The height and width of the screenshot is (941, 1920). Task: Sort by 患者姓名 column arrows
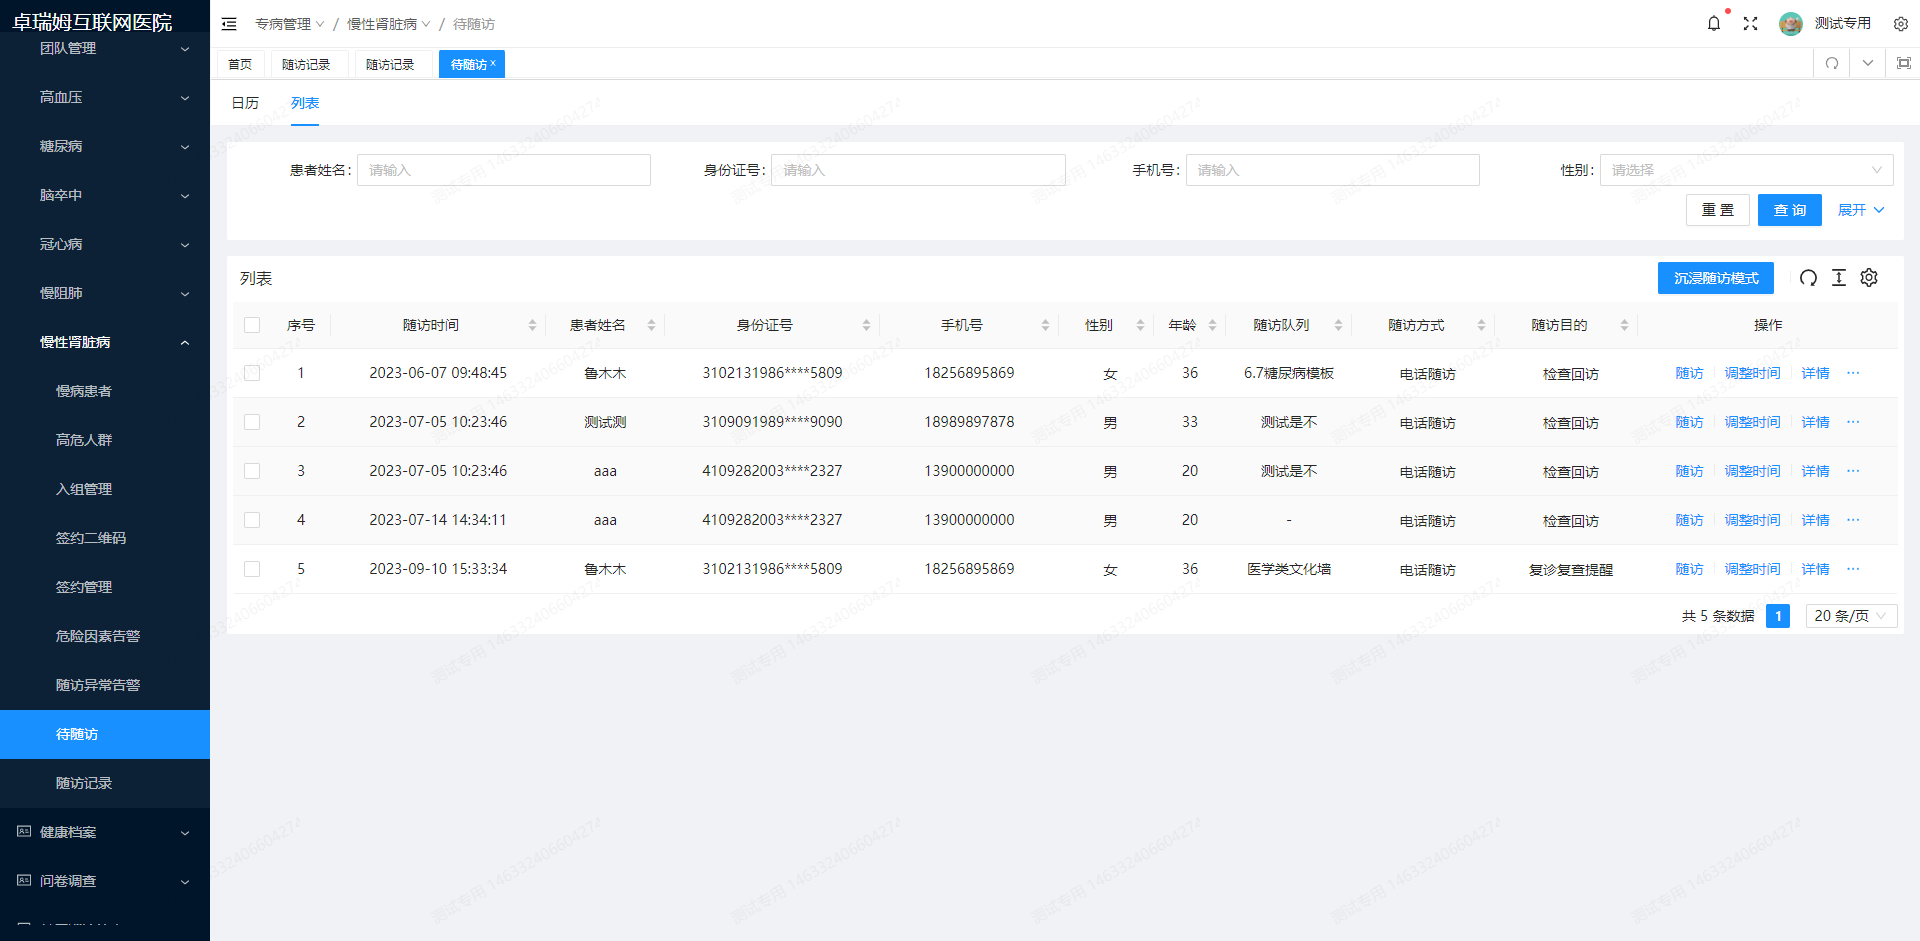pyautogui.click(x=651, y=325)
